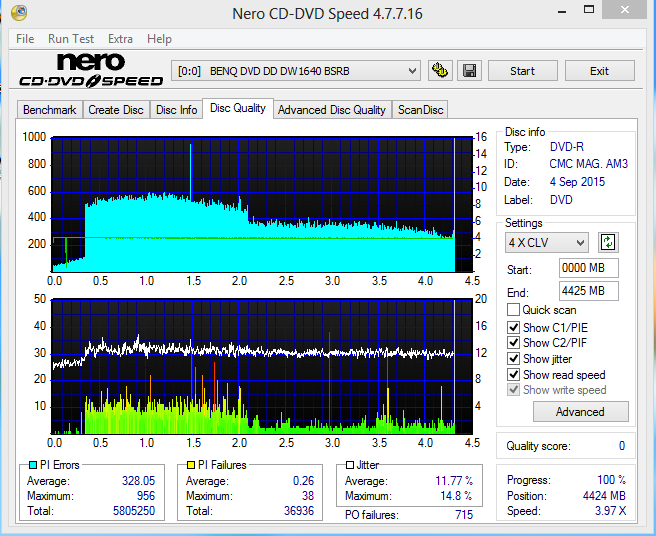Click Jitter maximum value 14.8 %
Screen dimensions: 656x536
click(456, 496)
